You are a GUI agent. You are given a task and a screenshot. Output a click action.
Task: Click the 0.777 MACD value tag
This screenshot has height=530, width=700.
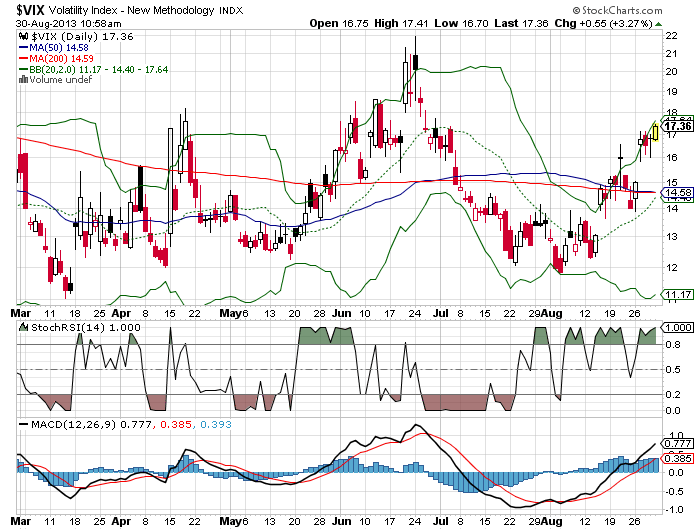[x=678, y=443]
